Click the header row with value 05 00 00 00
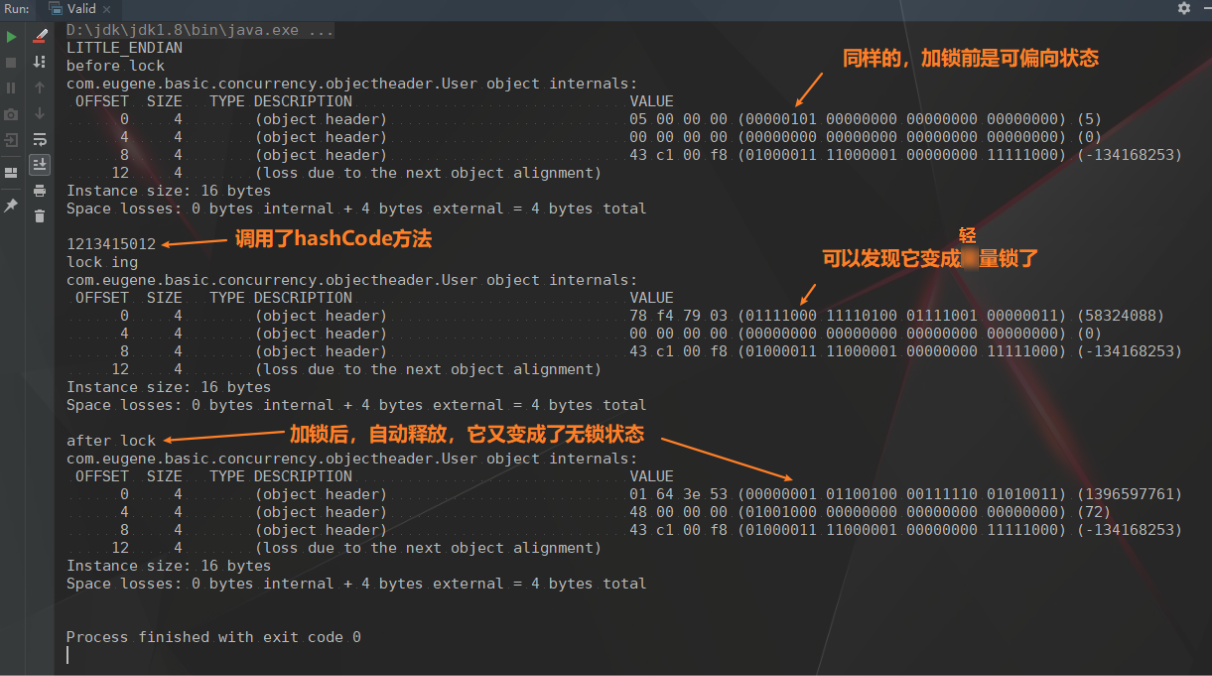Viewport: 1212px width, 676px height. [611, 119]
